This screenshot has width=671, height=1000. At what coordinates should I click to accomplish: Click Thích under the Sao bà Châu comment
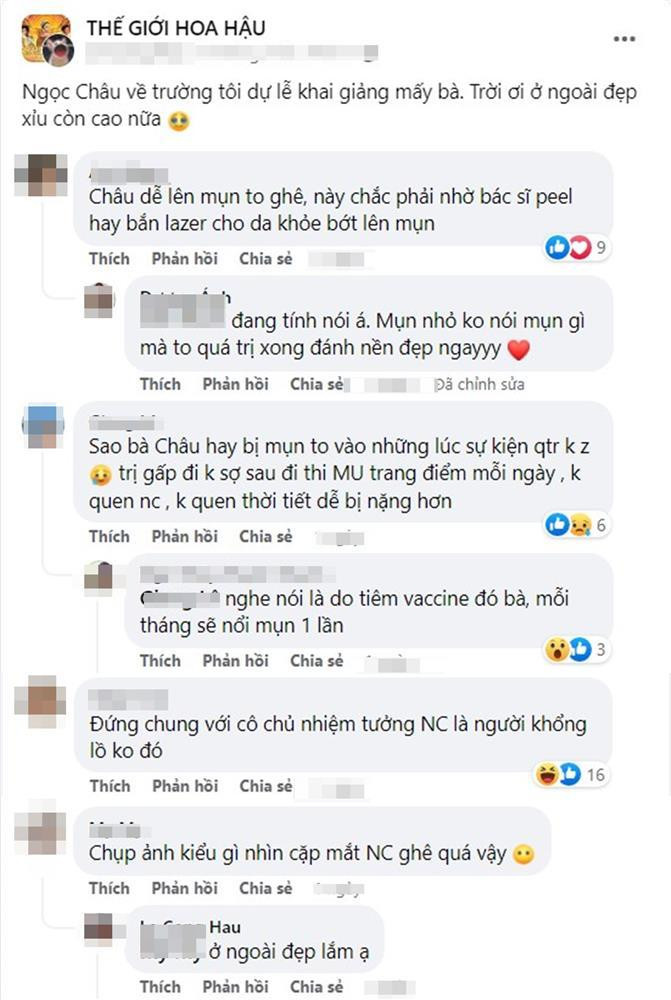109,536
